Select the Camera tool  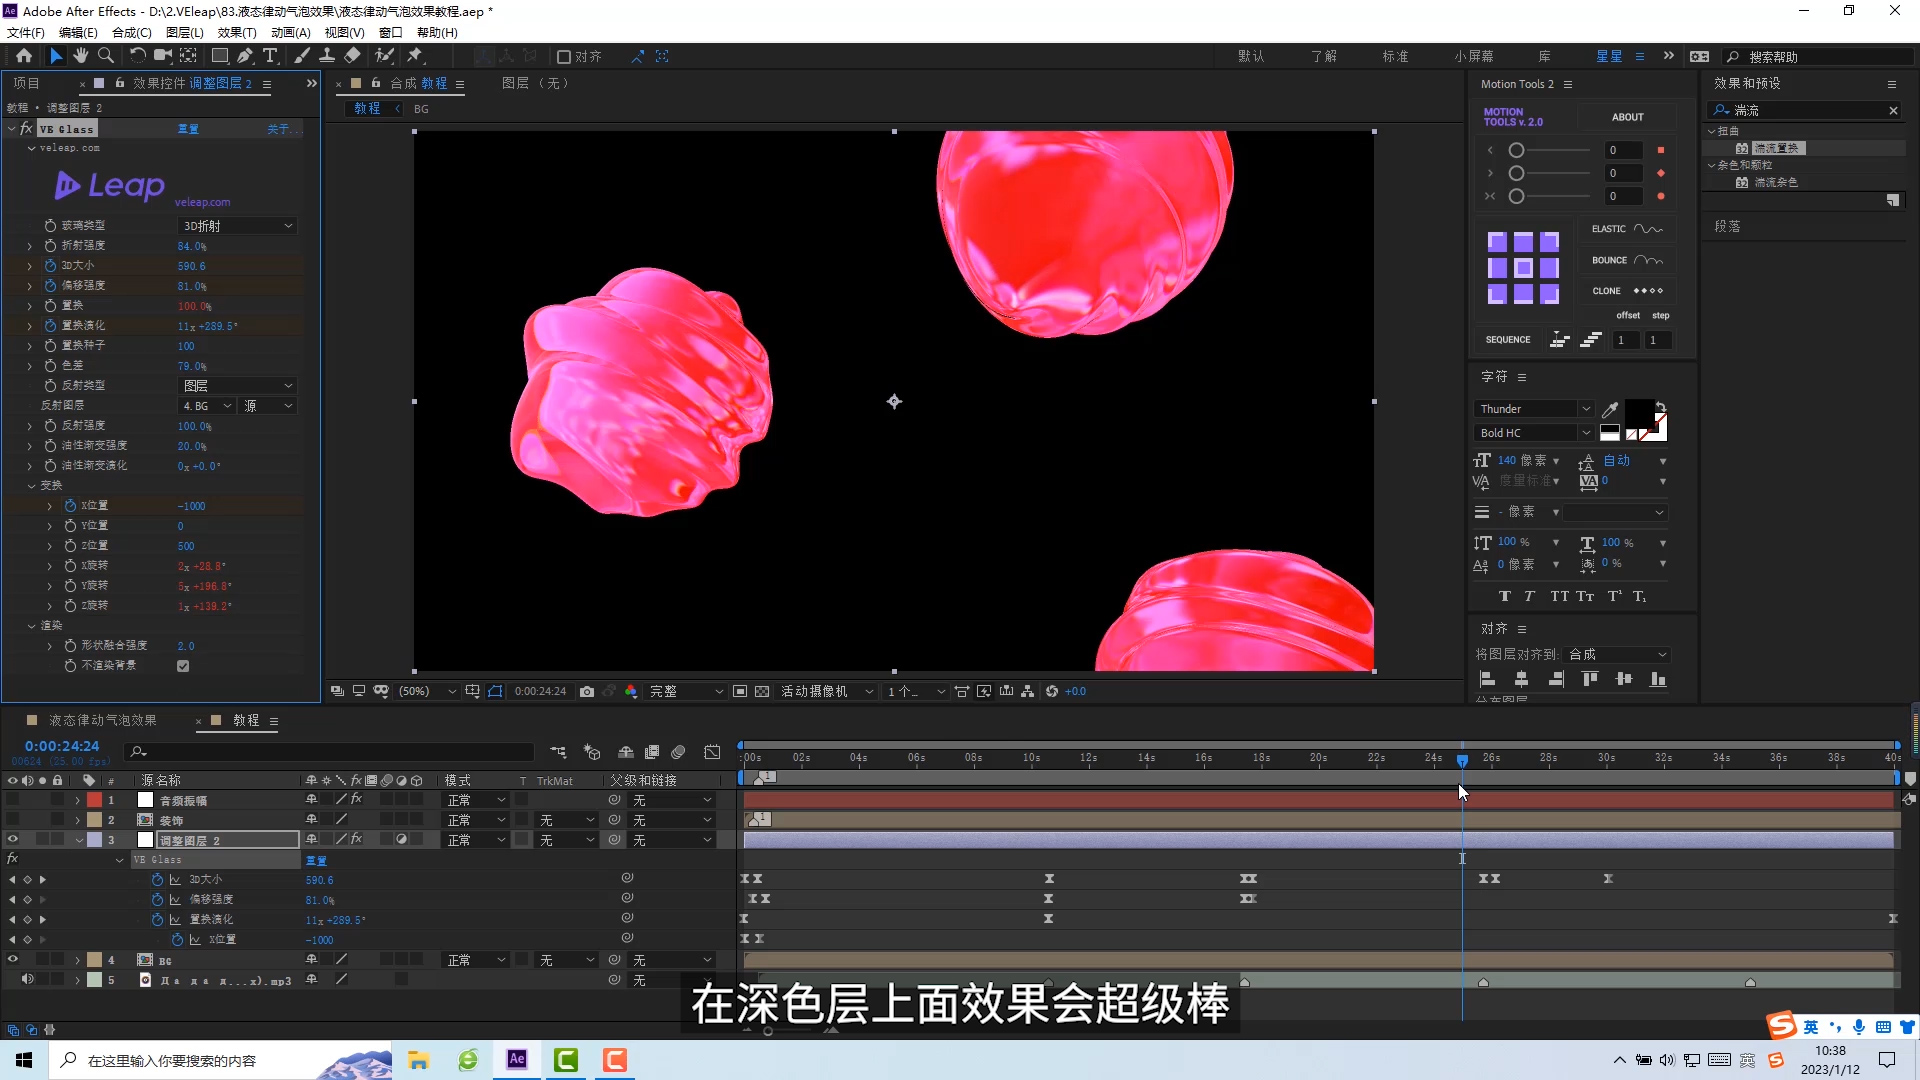(x=162, y=56)
